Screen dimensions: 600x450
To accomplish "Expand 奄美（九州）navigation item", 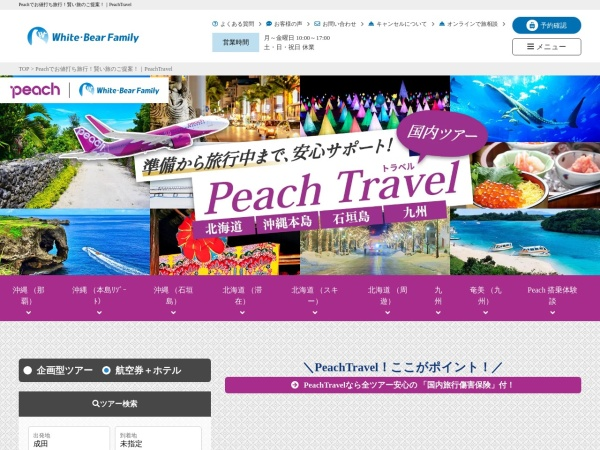I will 485,298.
